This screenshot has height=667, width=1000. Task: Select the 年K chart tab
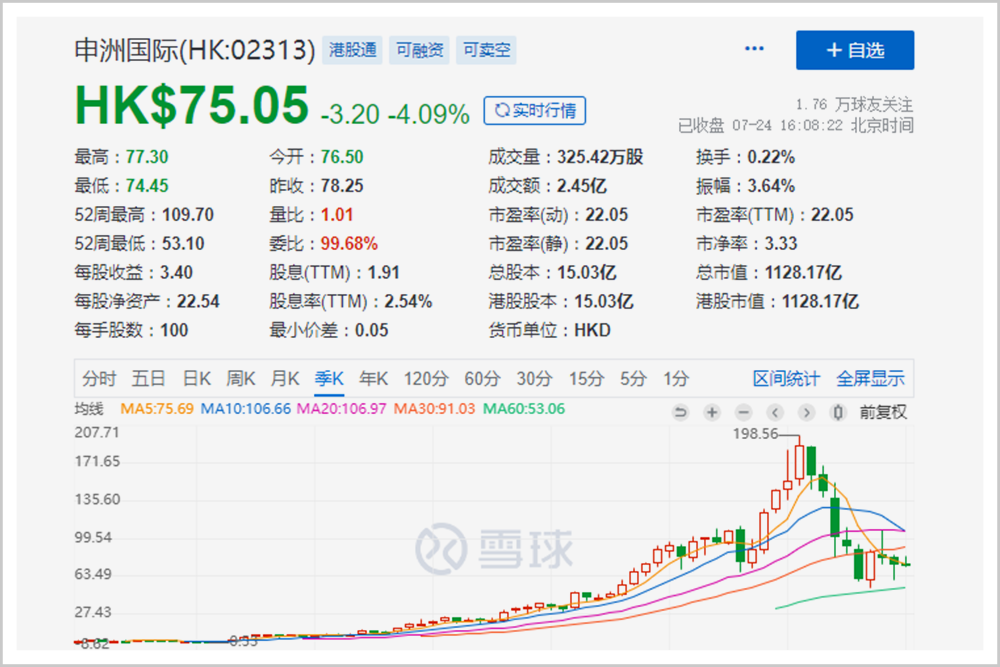374,379
